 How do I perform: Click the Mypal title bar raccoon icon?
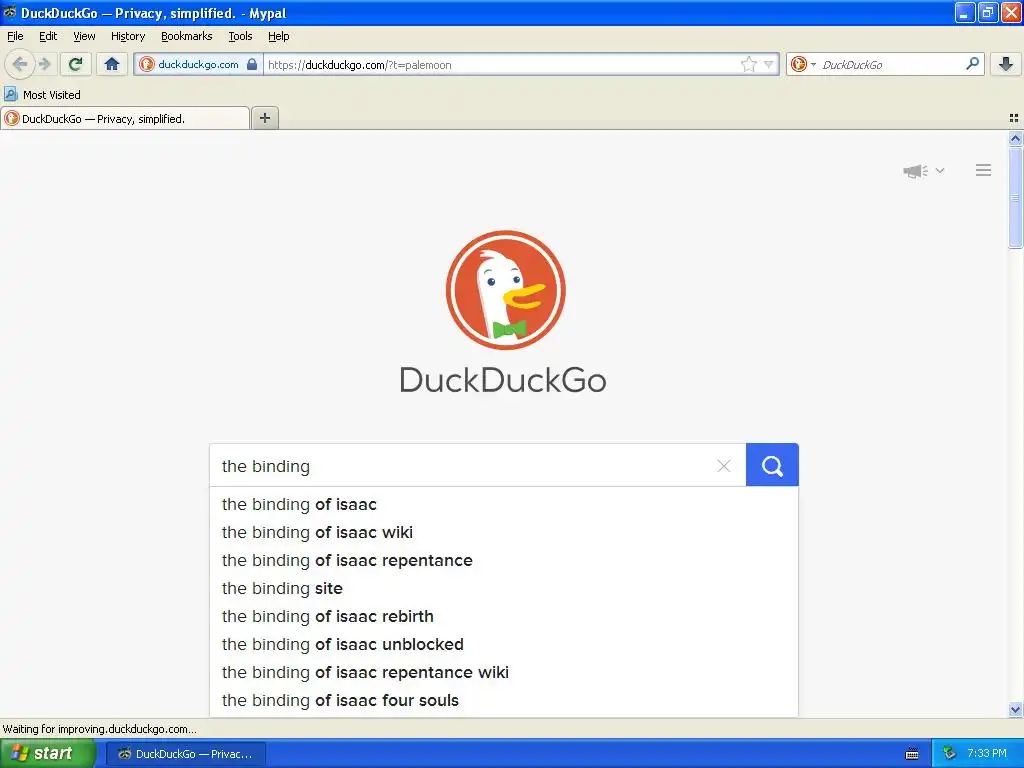[x=10, y=12]
